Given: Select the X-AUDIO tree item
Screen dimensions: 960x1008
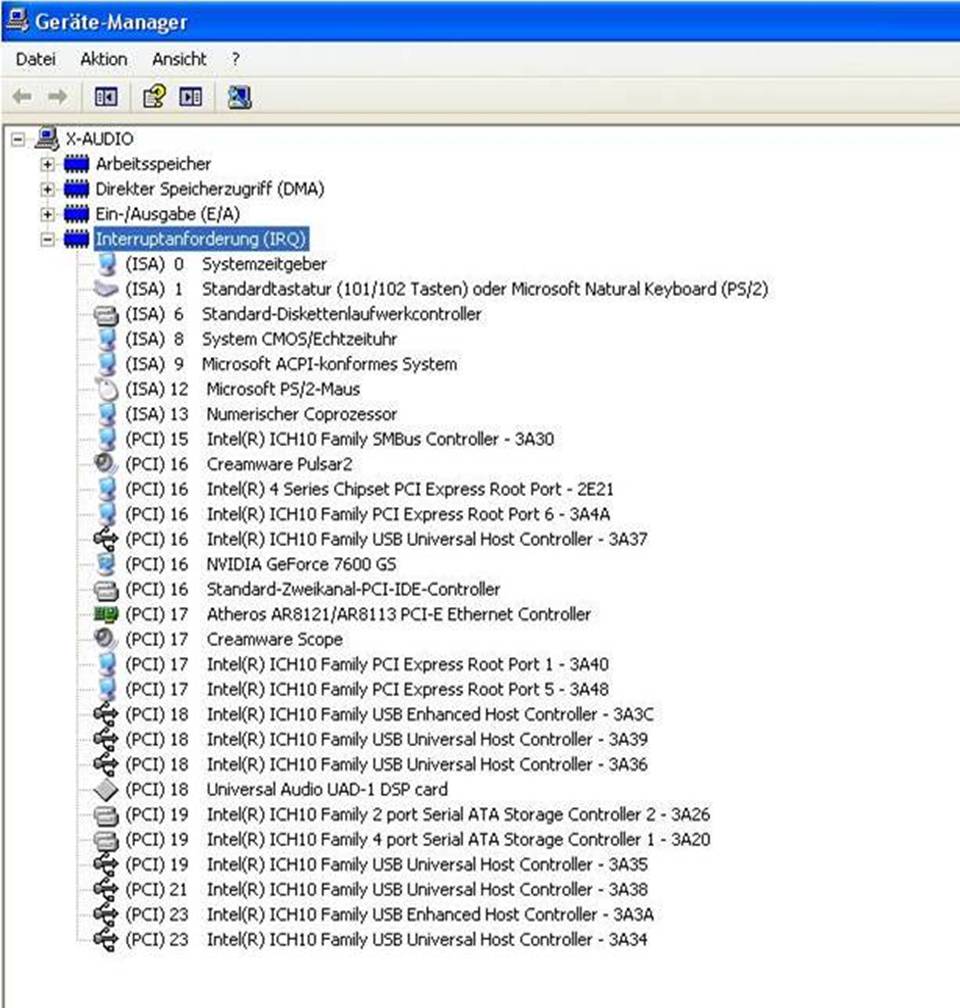Looking at the screenshot, I should pyautogui.click(x=99, y=139).
